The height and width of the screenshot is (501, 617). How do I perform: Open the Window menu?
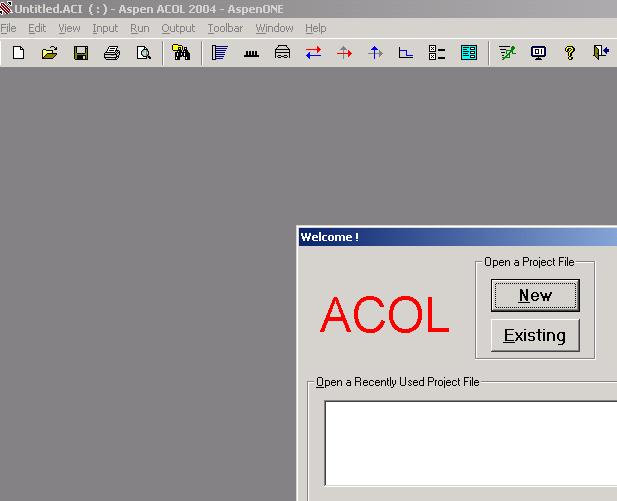pos(274,28)
